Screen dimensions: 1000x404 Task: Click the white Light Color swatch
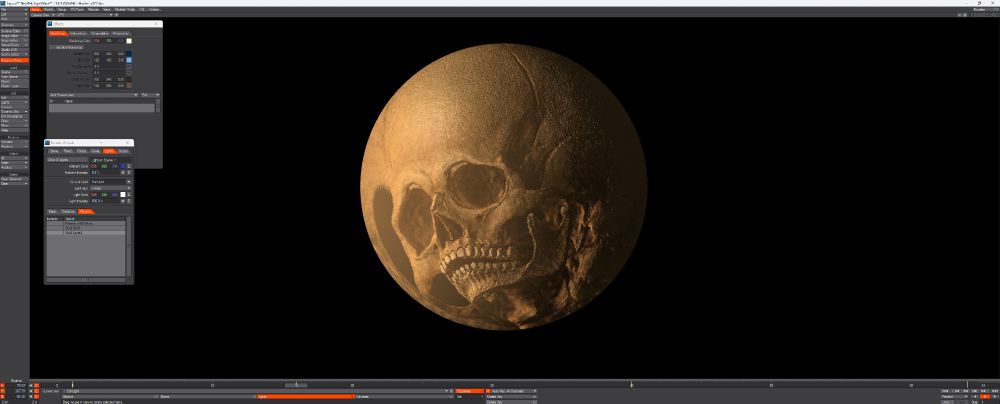[122, 195]
